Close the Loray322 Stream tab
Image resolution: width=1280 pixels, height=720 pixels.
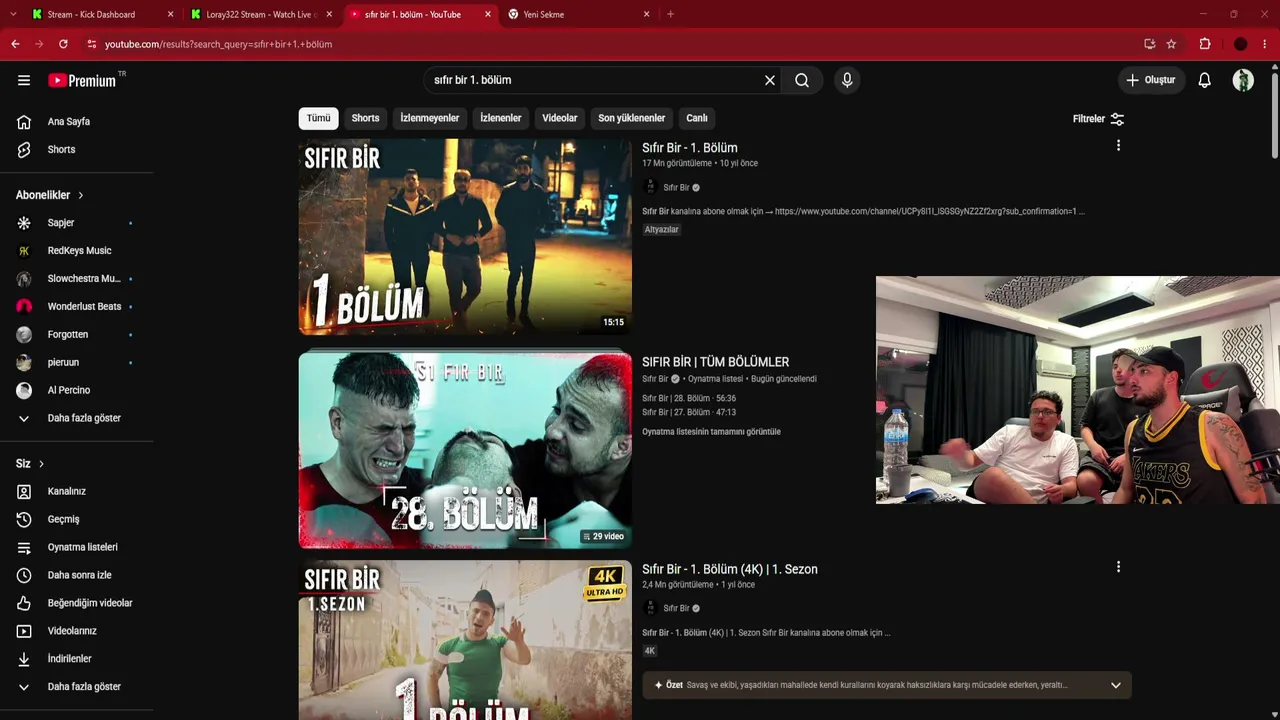(x=329, y=14)
